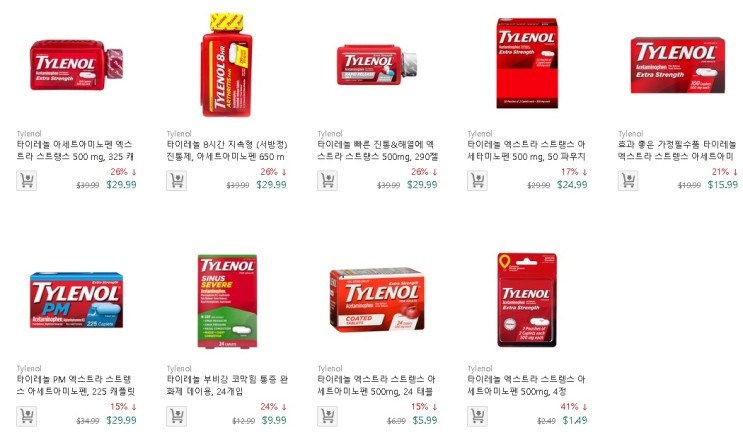Add $15.99 Tylenol Extra Strength to cart

(x=628, y=181)
